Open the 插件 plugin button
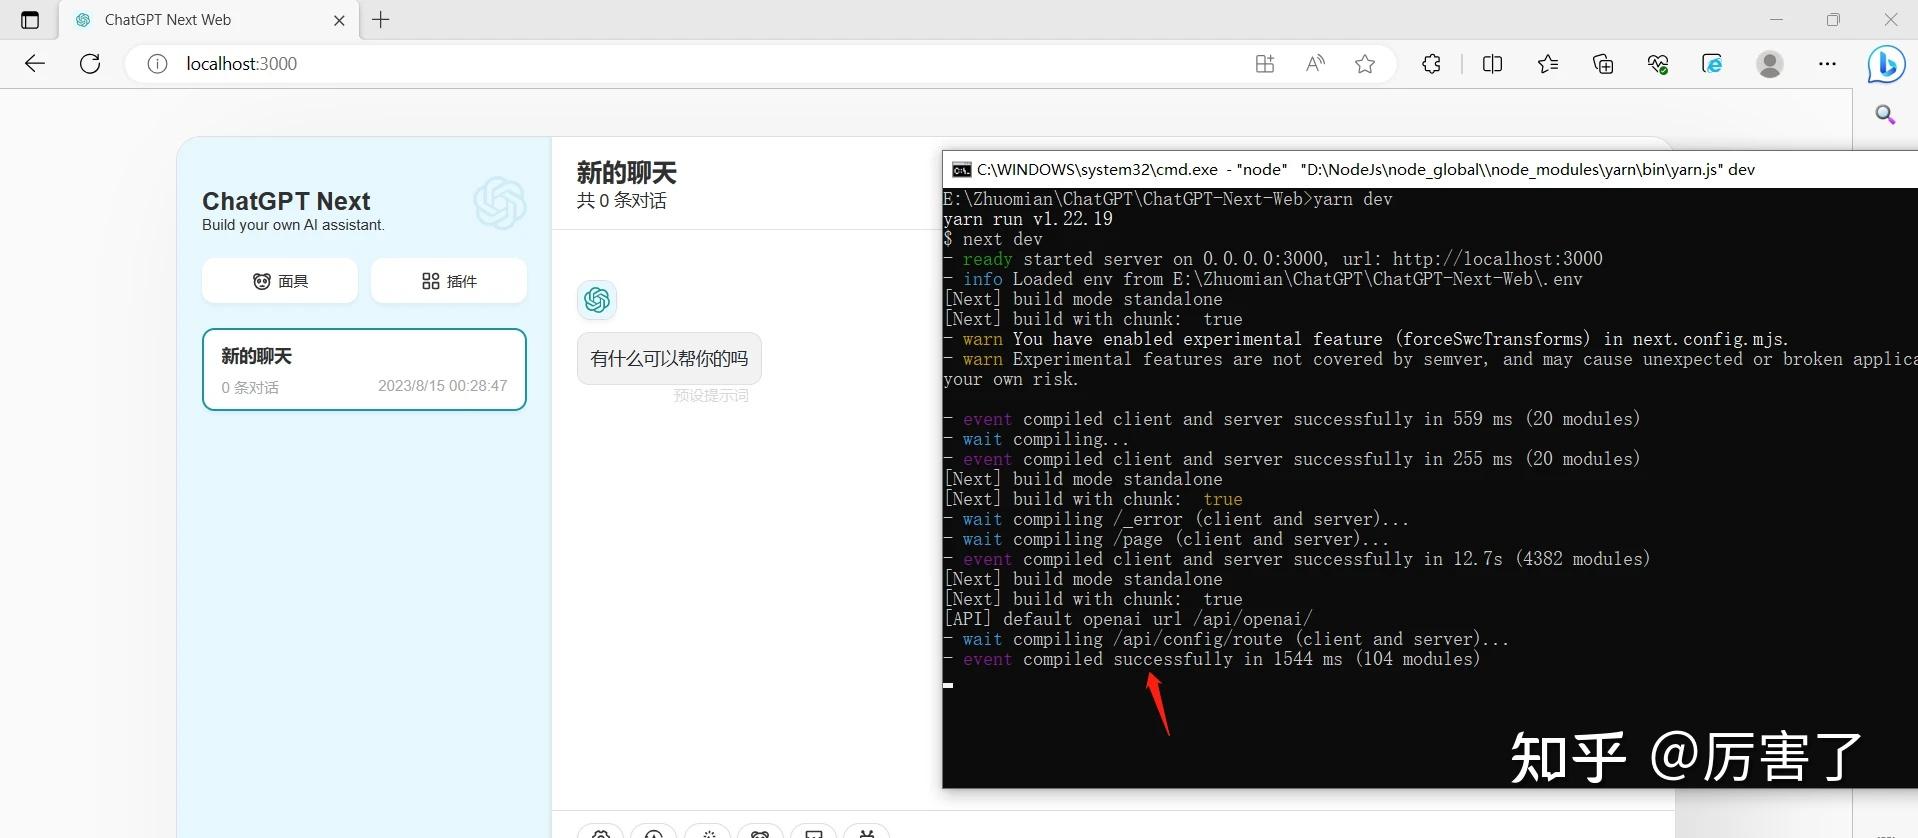The image size is (1918, 838). (449, 281)
